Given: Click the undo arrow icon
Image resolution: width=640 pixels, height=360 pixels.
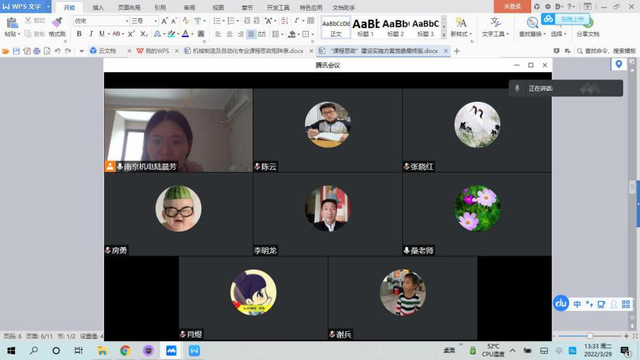Looking at the screenshot, I should tap(58, 51).
